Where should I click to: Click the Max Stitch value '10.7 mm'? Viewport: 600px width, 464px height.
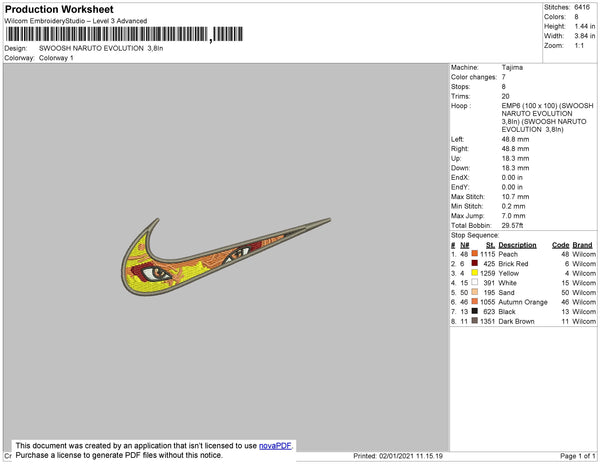point(515,197)
